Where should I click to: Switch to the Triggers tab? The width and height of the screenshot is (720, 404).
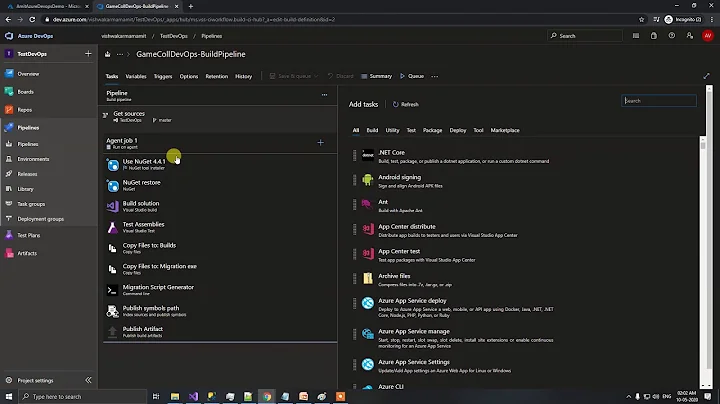(x=163, y=76)
